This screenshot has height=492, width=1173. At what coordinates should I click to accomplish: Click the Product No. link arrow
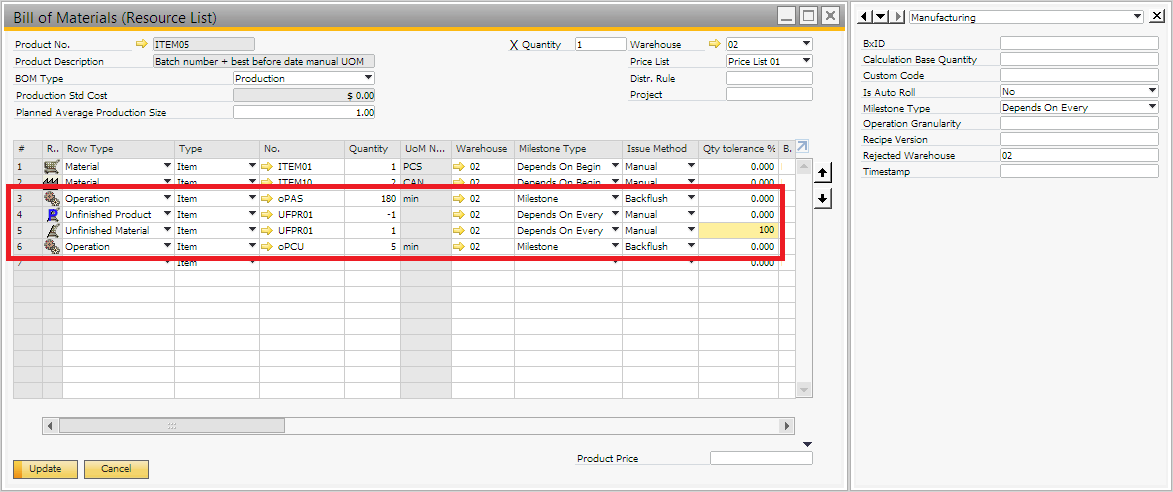click(x=141, y=45)
